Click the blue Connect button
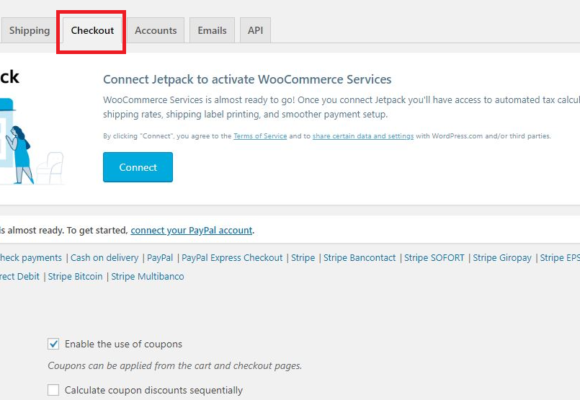The height and width of the screenshot is (400, 580). [x=138, y=167]
